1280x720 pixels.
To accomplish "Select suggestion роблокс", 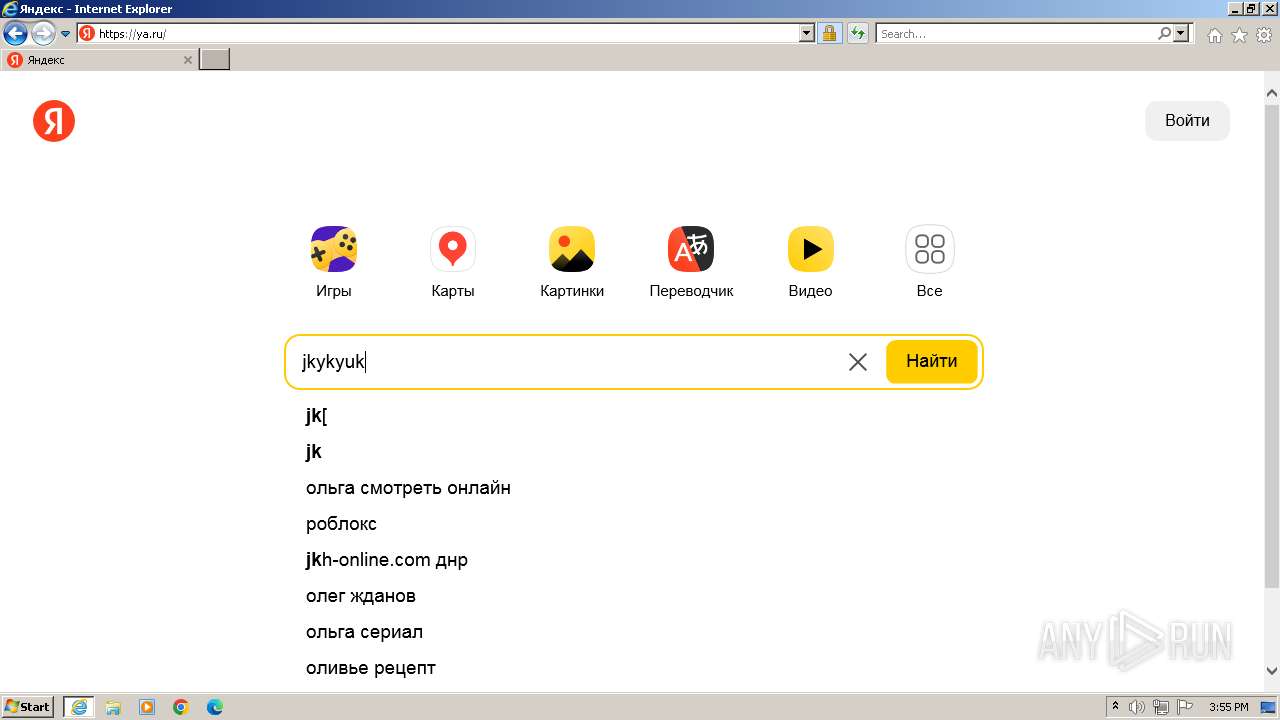I will click(x=341, y=524).
